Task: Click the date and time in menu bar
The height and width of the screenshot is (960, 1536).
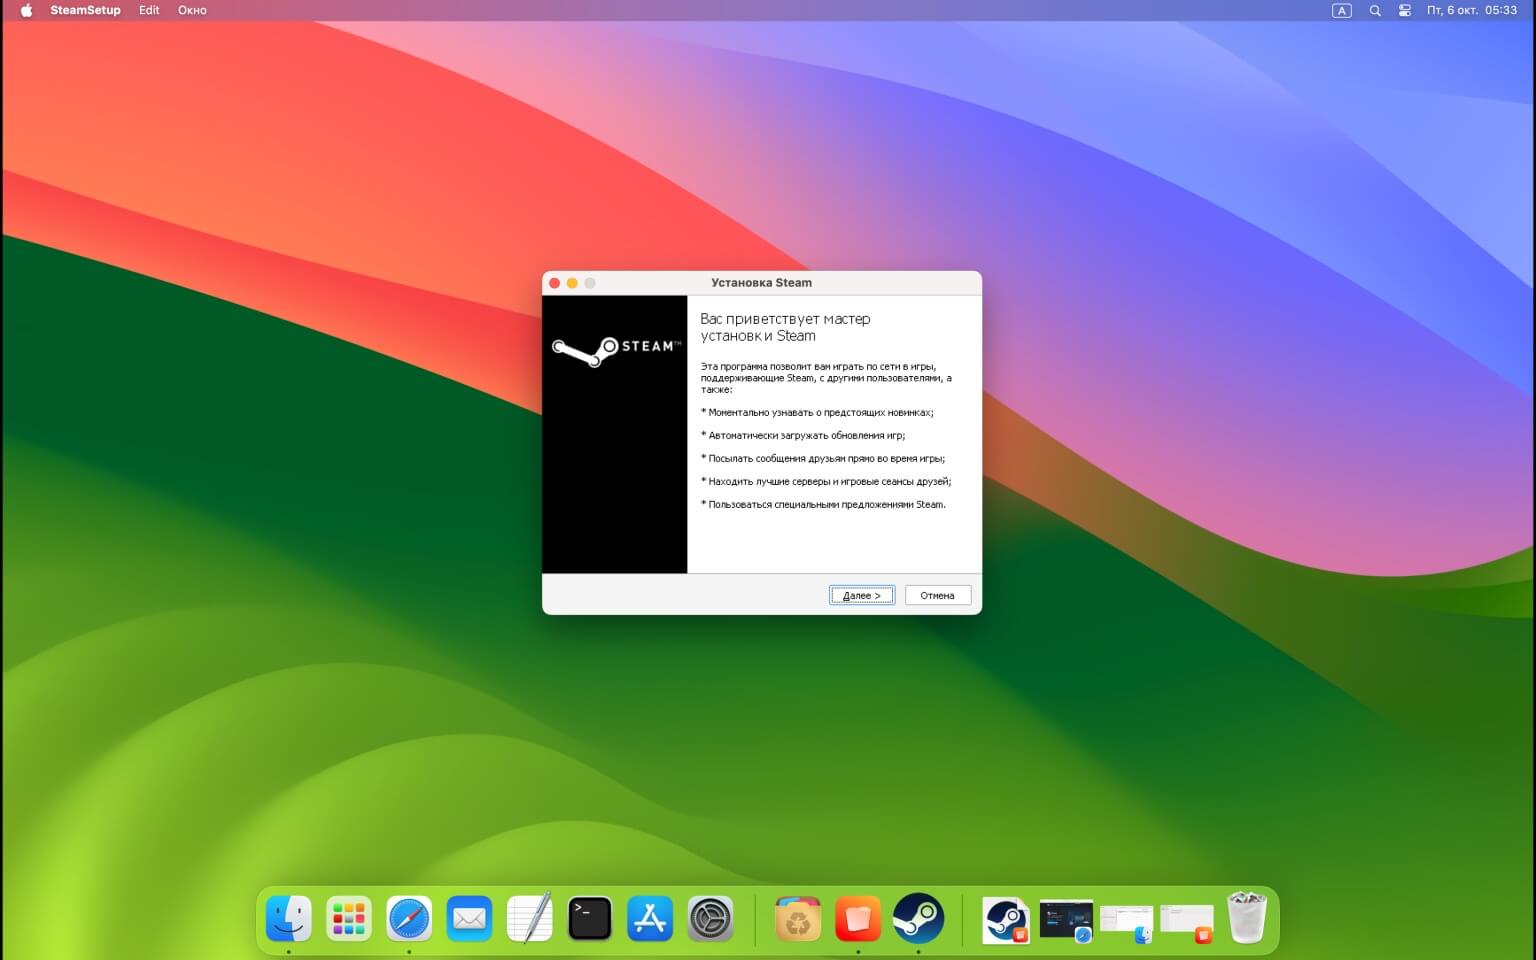Action: coord(1471,10)
